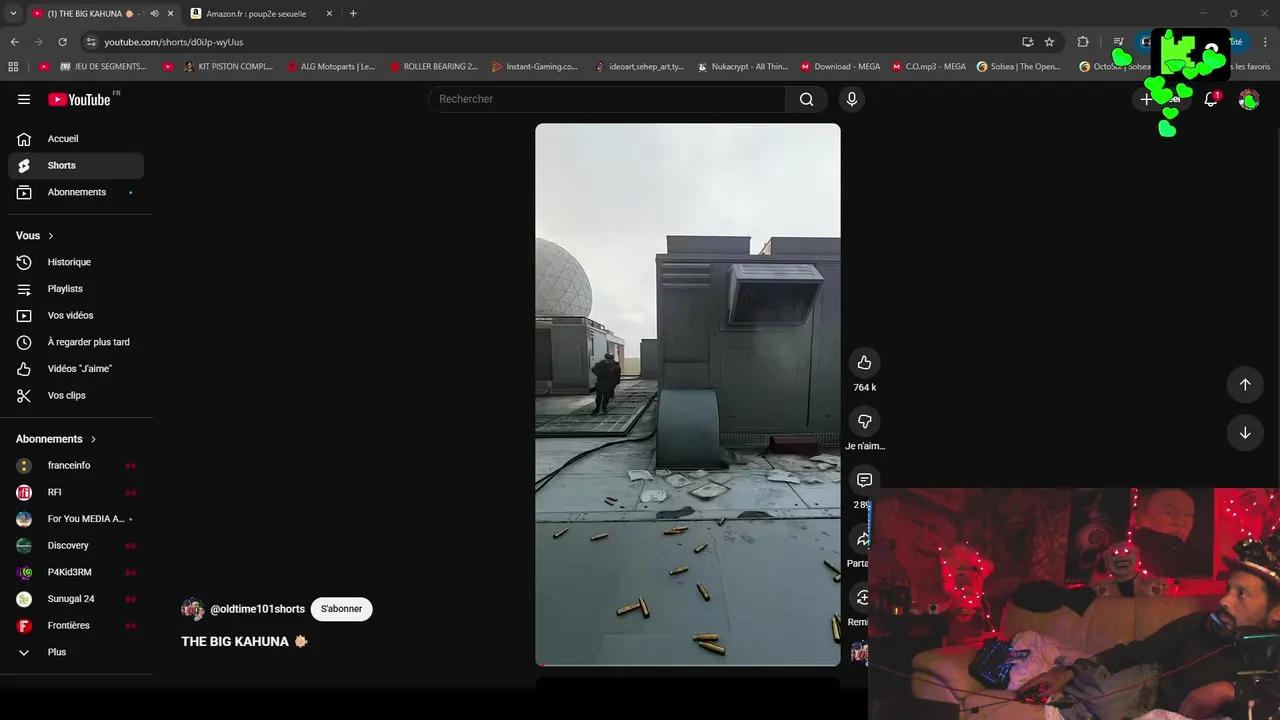Open Vidéos "J'aime"
1280x720 pixels.
[x=75, y=369]
